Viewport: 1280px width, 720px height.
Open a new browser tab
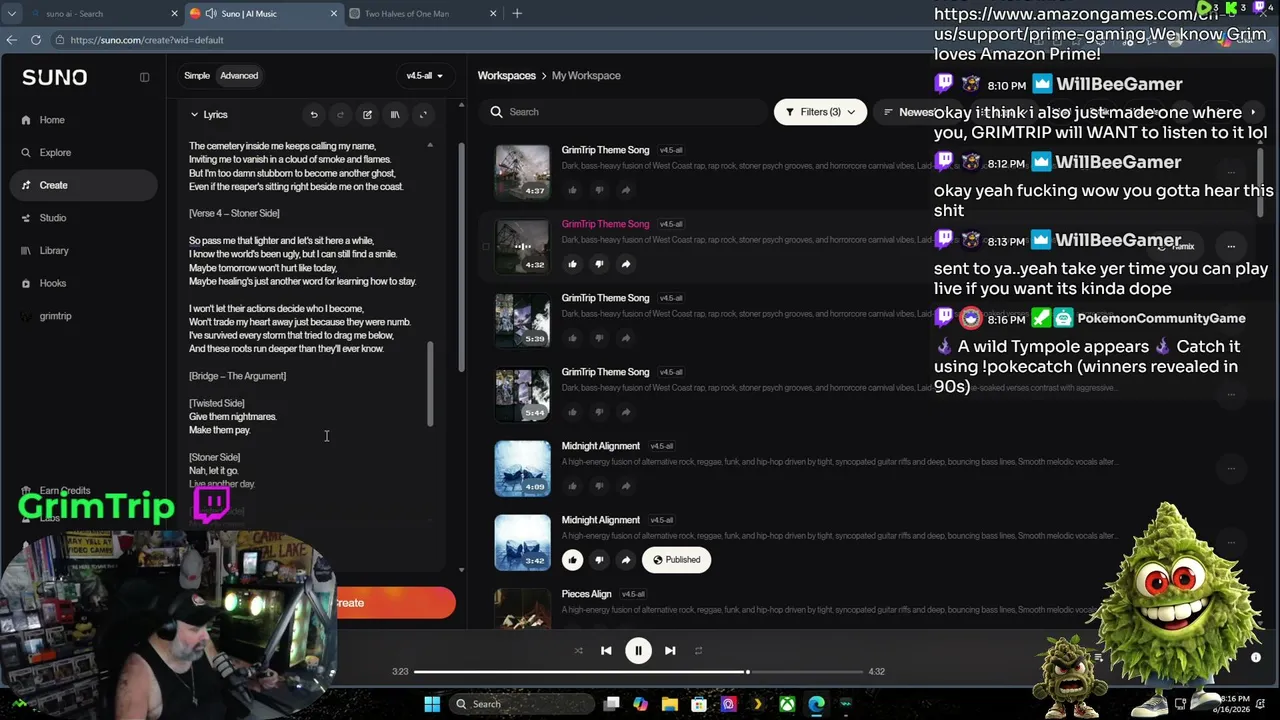click(517, 14)
